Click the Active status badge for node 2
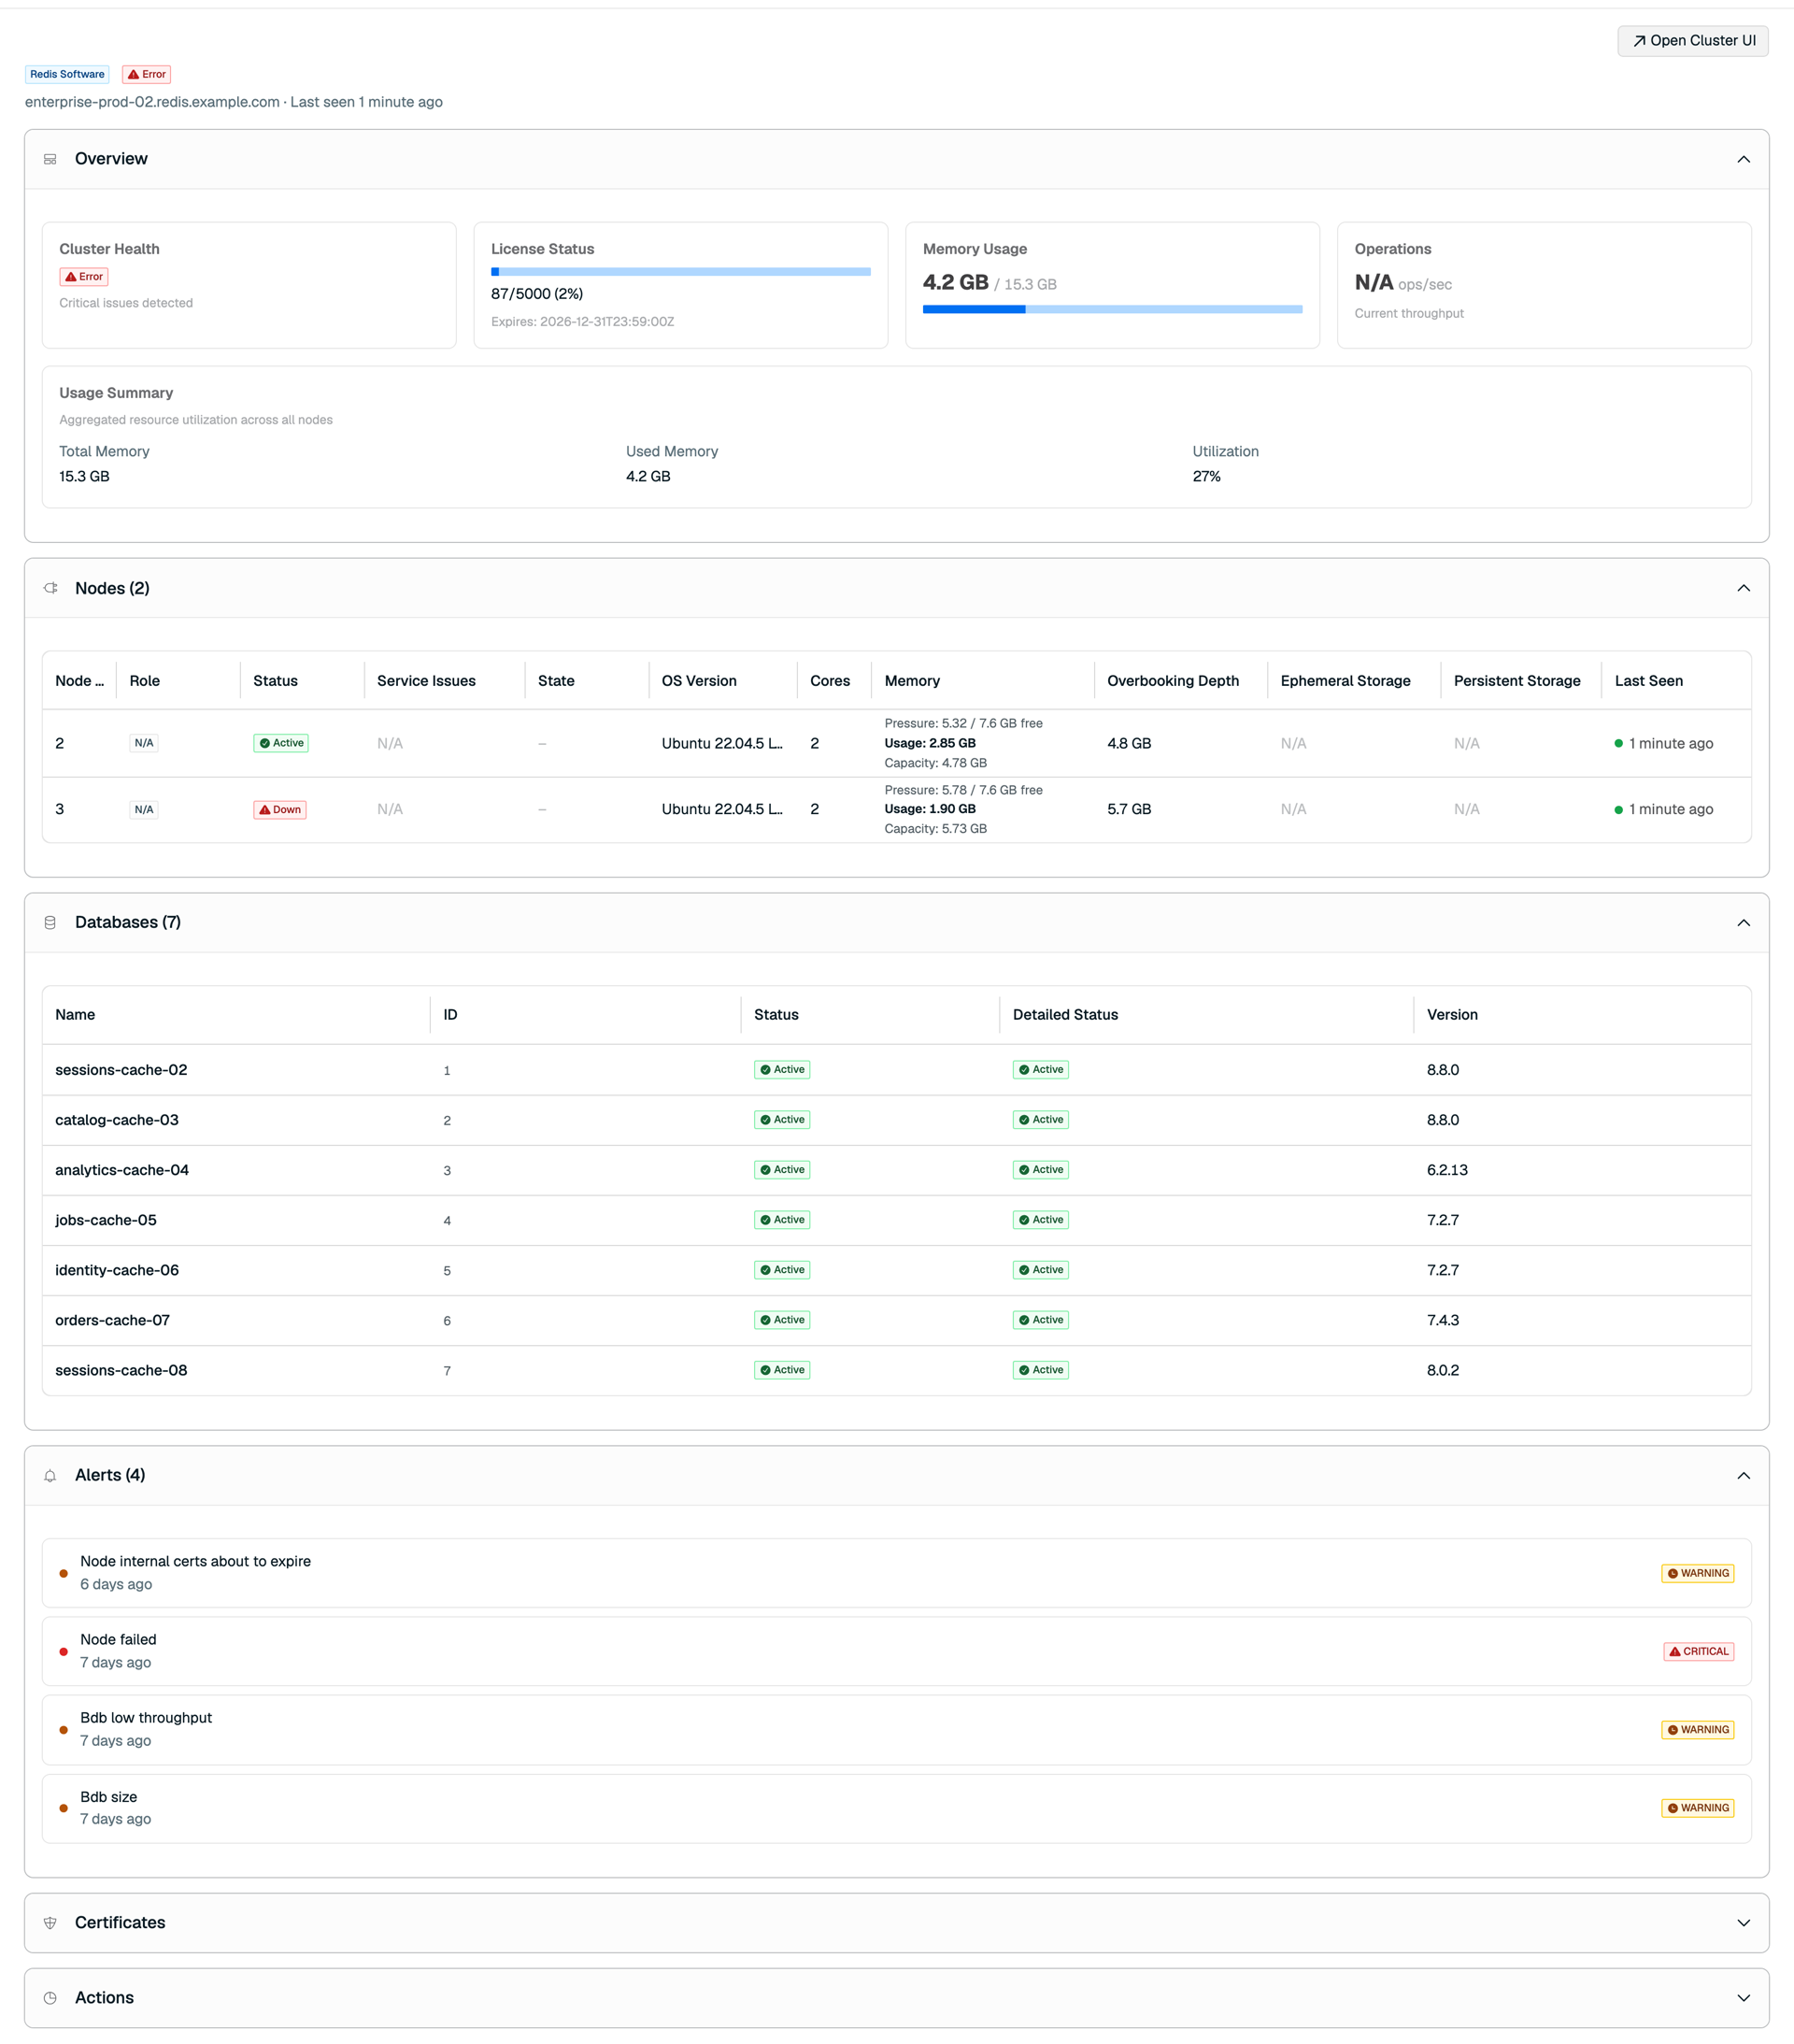This screenshot has height=2044, width=1794. click(281, 743)
